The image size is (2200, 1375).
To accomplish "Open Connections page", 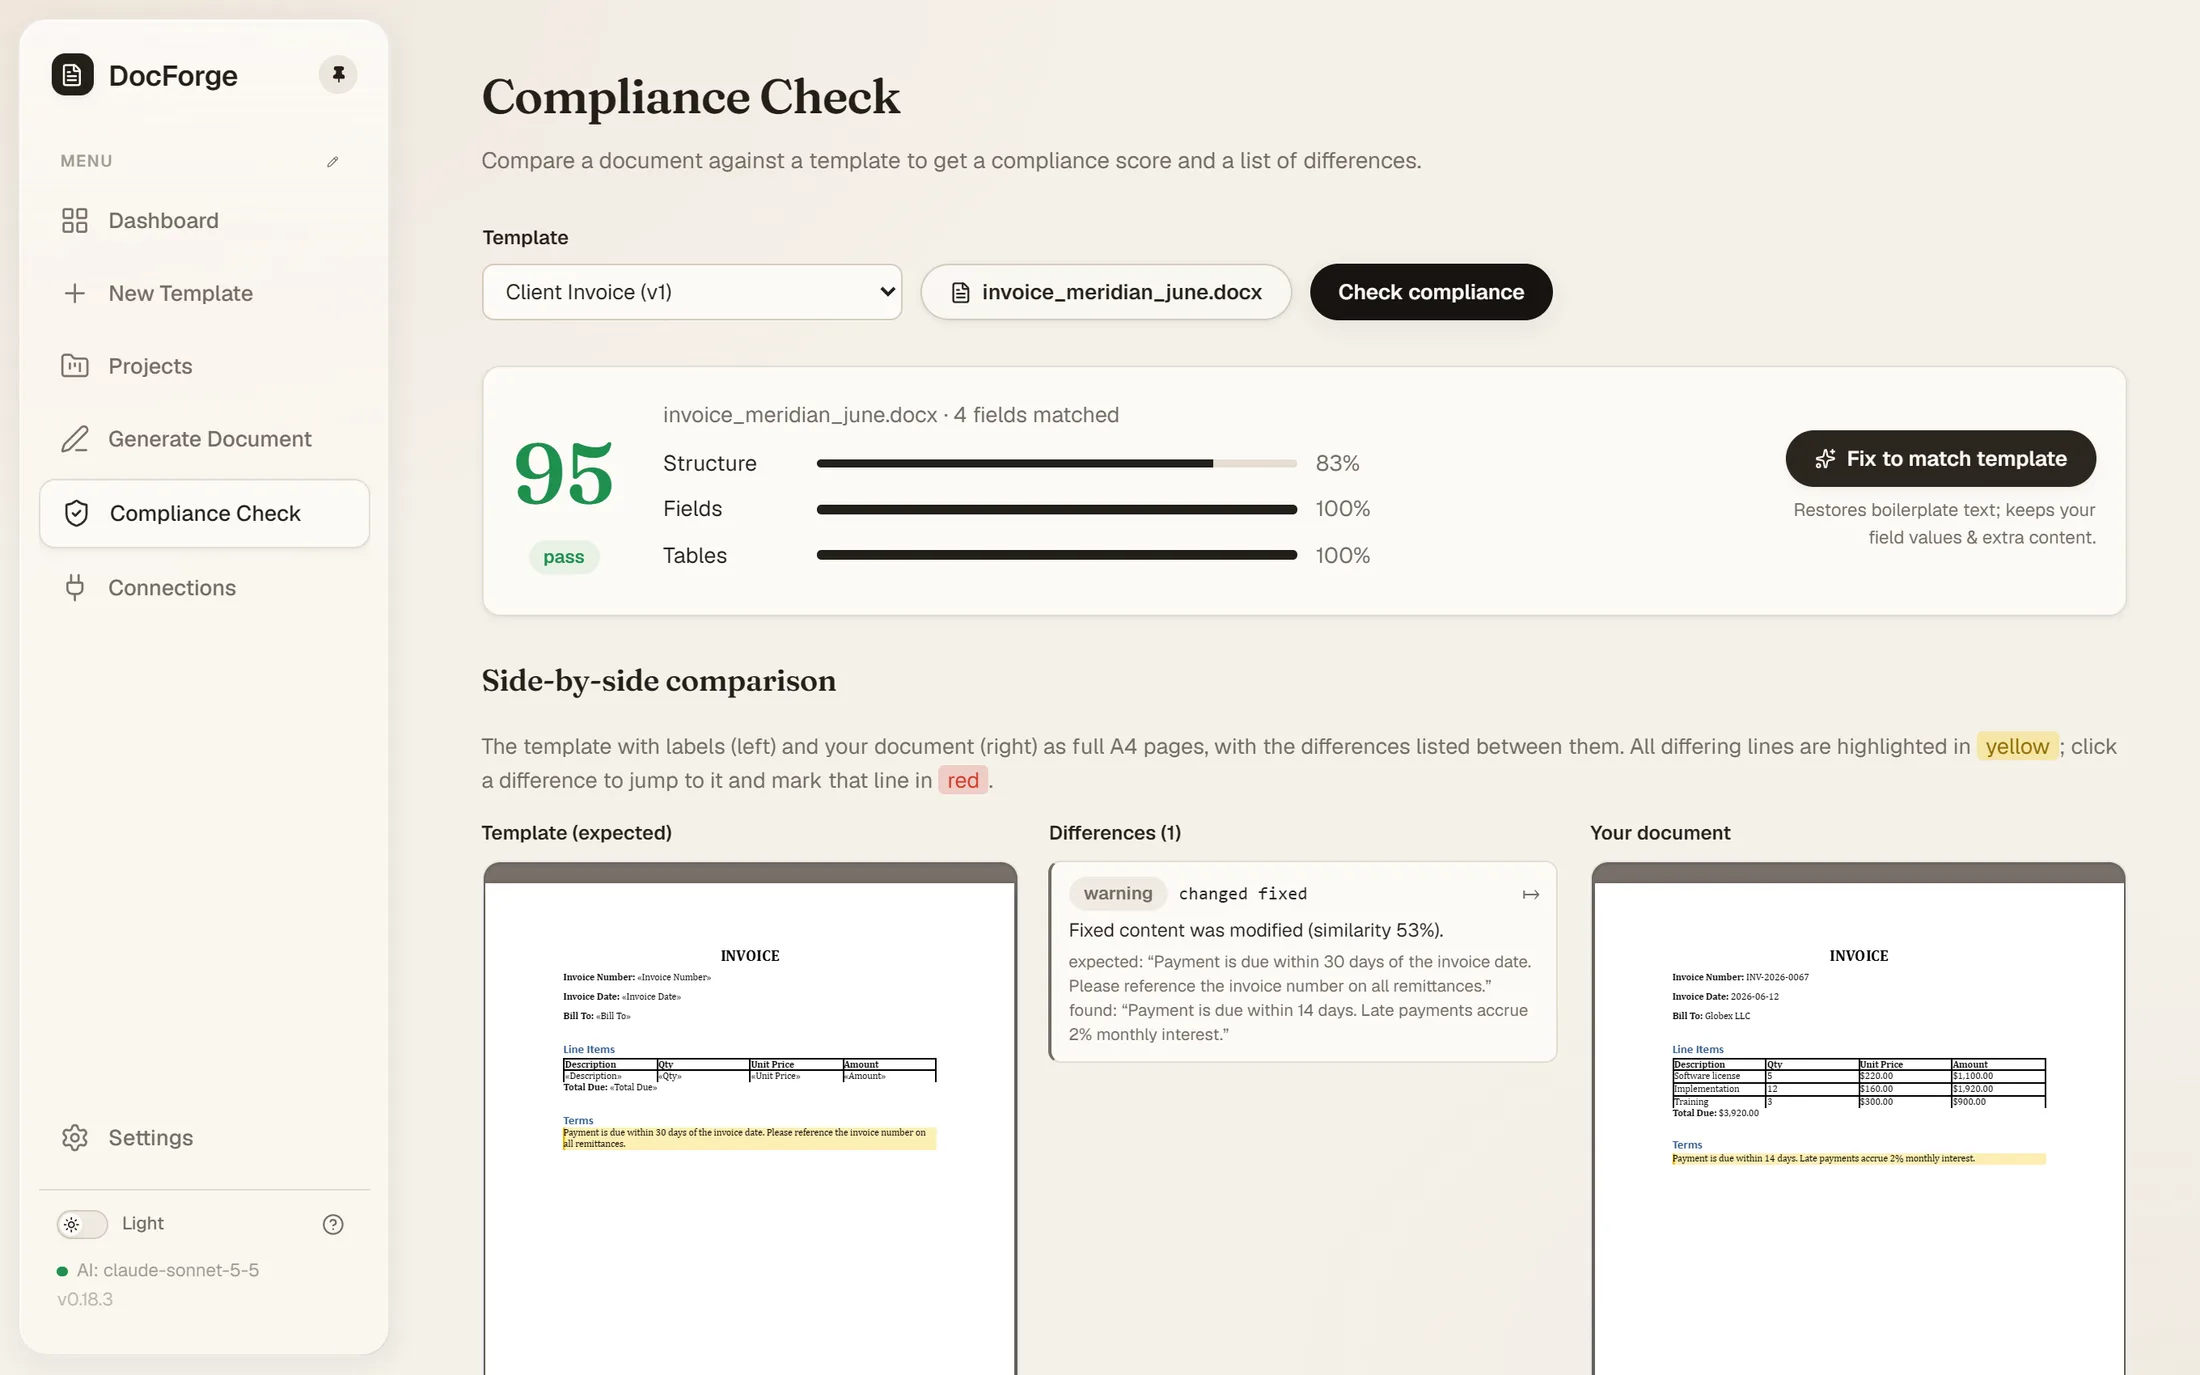I will (204, 587).
